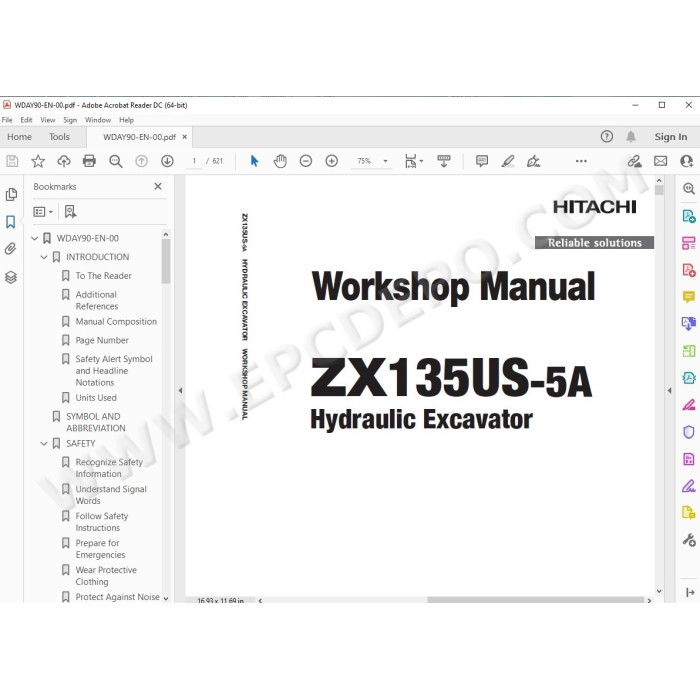The width and height of the screenshot is (700, 700).
Task: Open the zoom level 75% dropdown
Action: click(386, 161)
